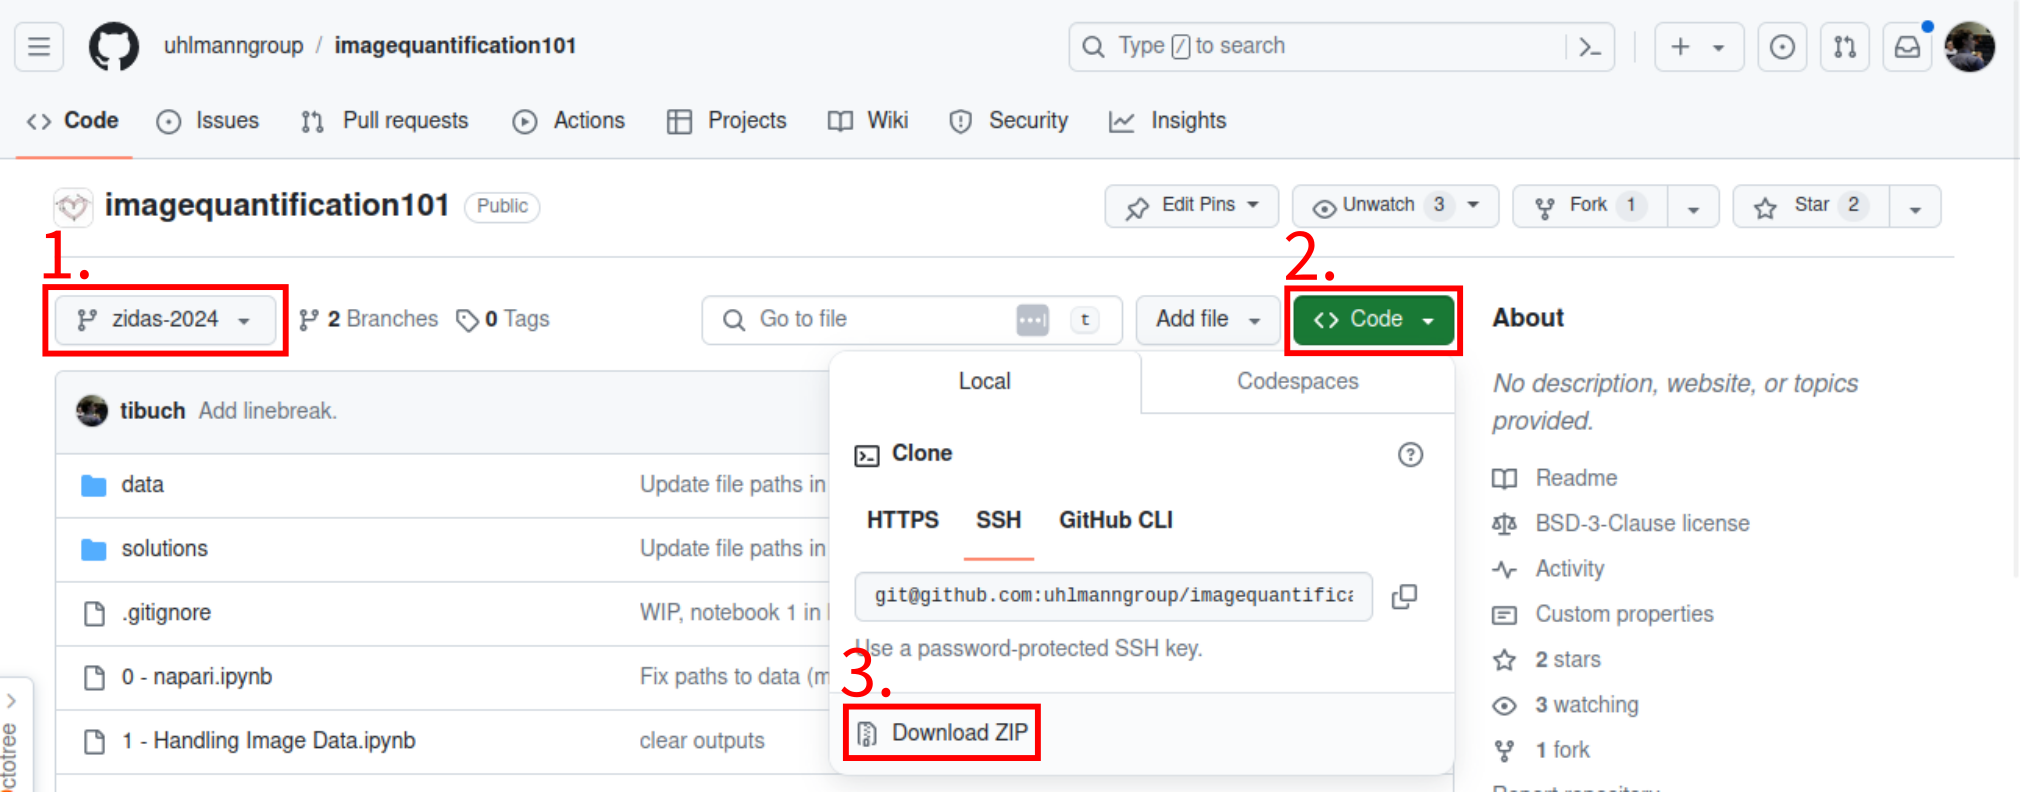Image resolution: width=2020 pixels, height=792 pixels.
Task: Open the Fix paths to data commit message
Action: (x=734, y=677)
